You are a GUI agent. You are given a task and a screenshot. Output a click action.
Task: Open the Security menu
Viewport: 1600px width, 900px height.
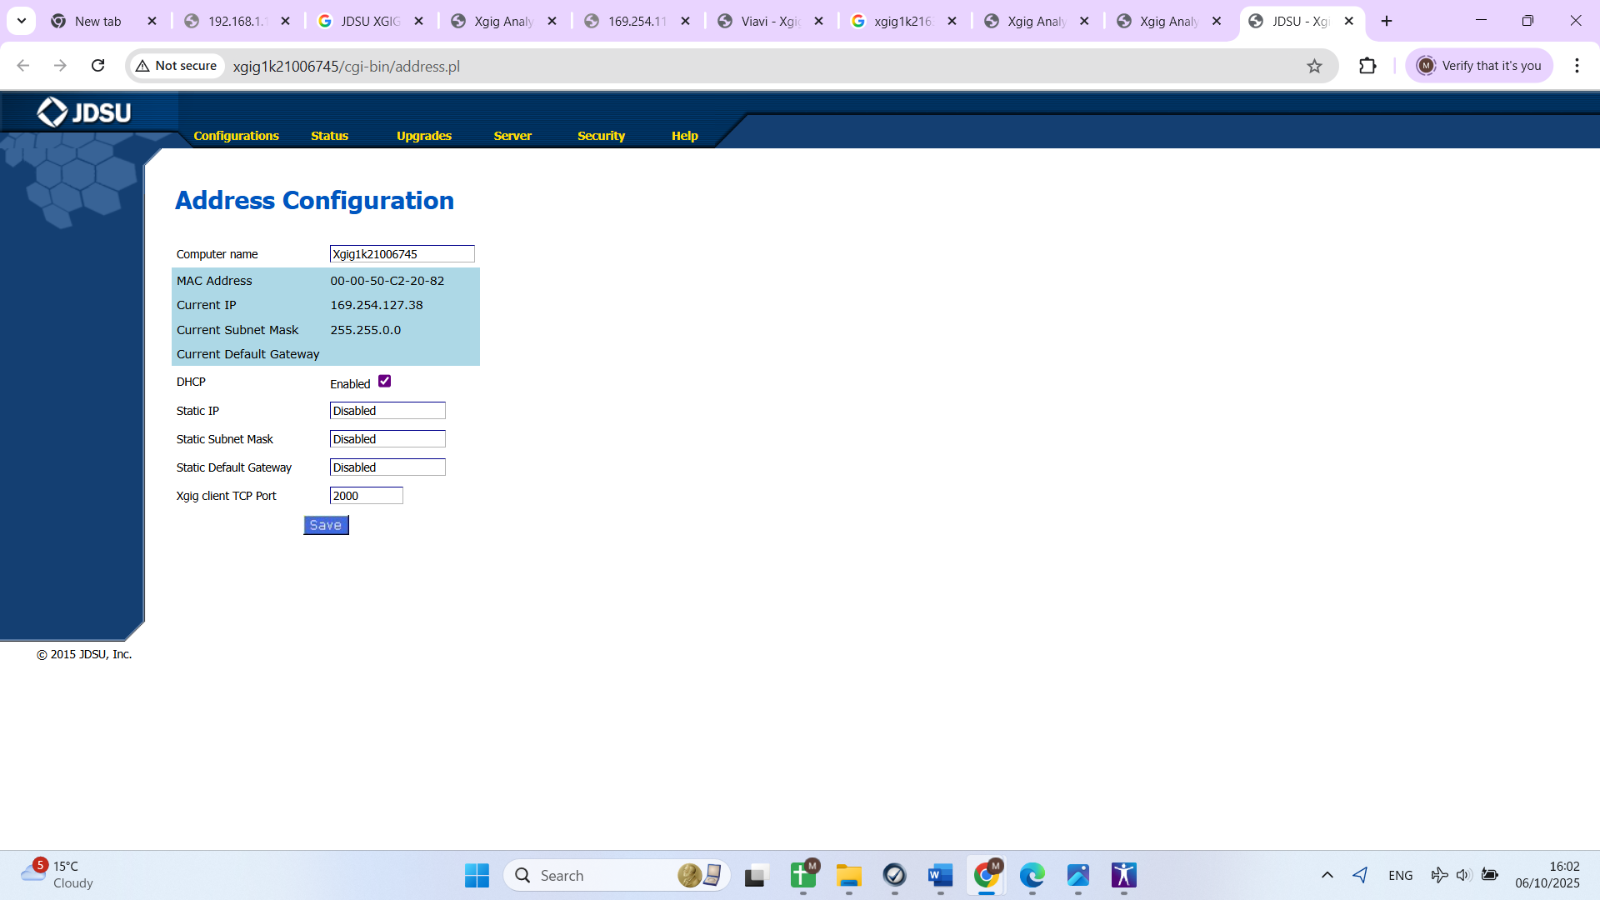pyautogui.click(x=601, y=136)
